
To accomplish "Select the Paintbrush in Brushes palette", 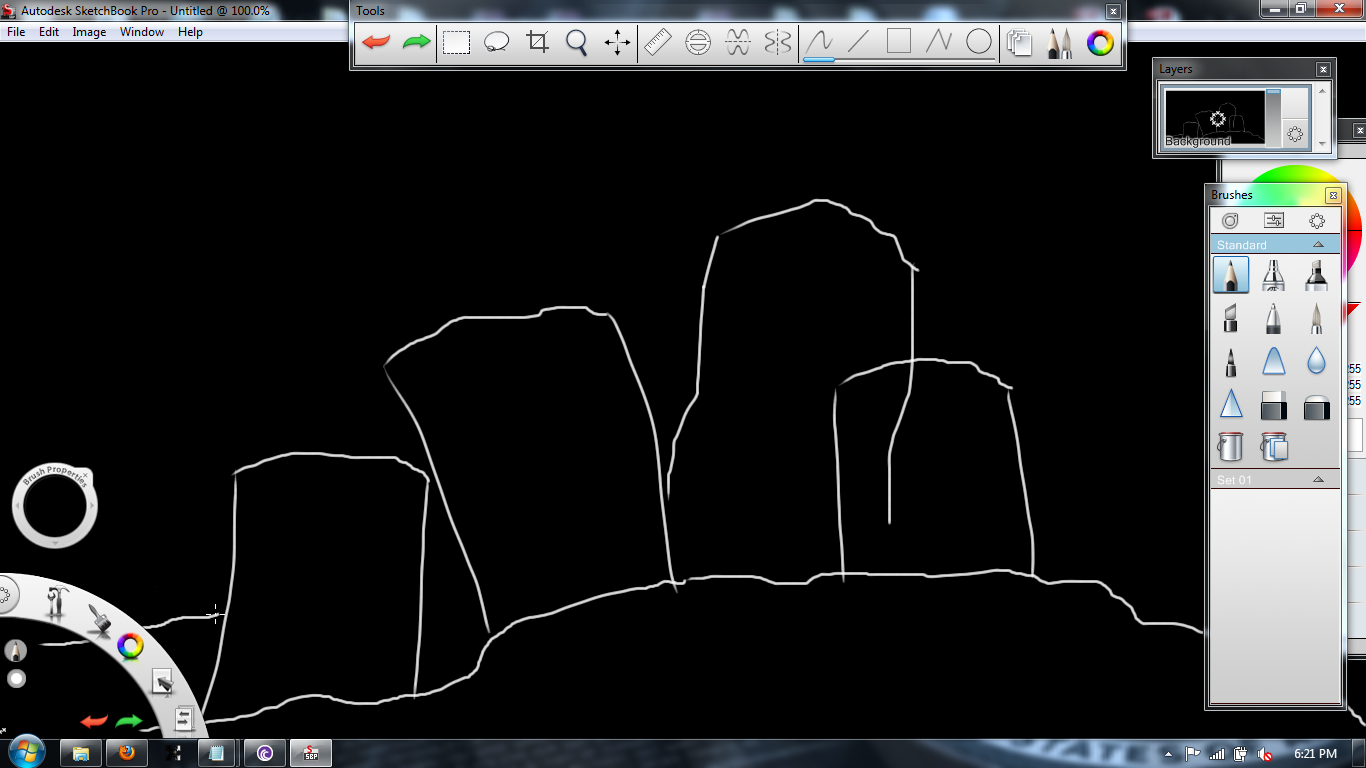I will click(1316, 318).
